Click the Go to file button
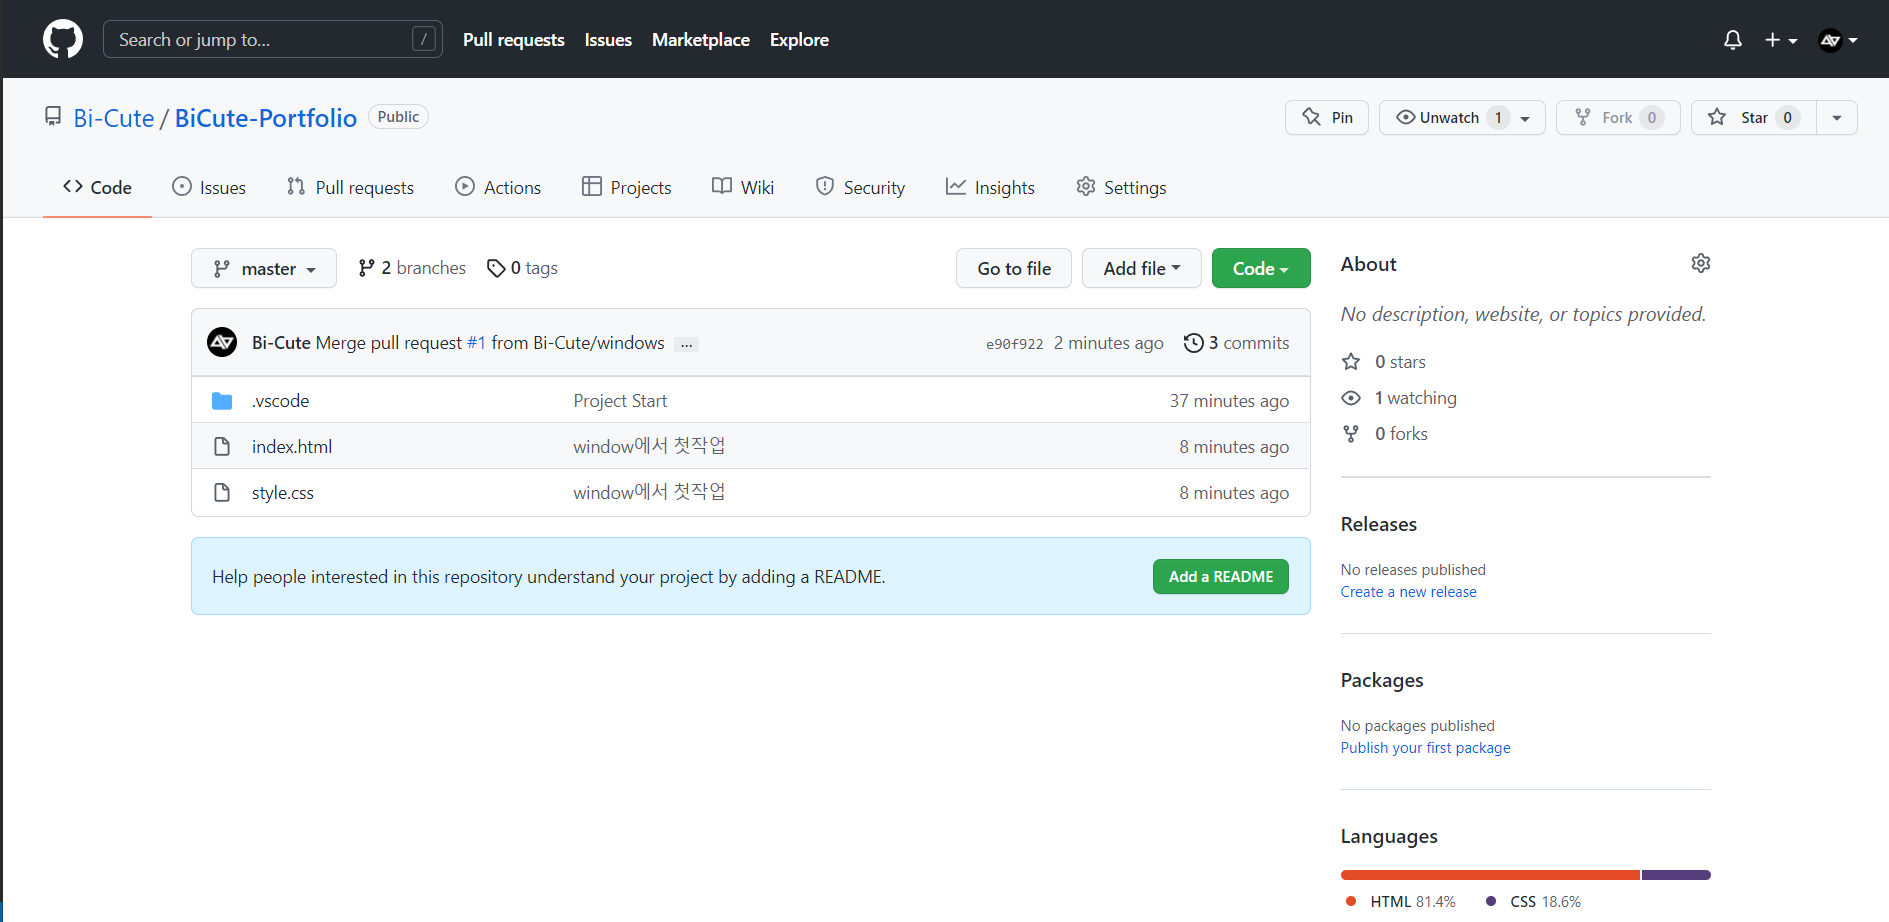Screen dimensions: 1889x922 [x=1014, y=268]
